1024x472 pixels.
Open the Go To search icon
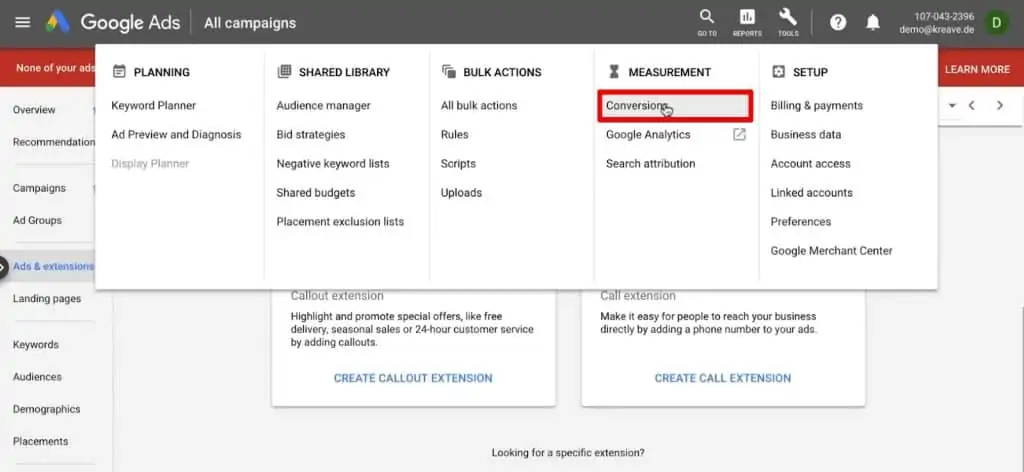coord(707,23)
